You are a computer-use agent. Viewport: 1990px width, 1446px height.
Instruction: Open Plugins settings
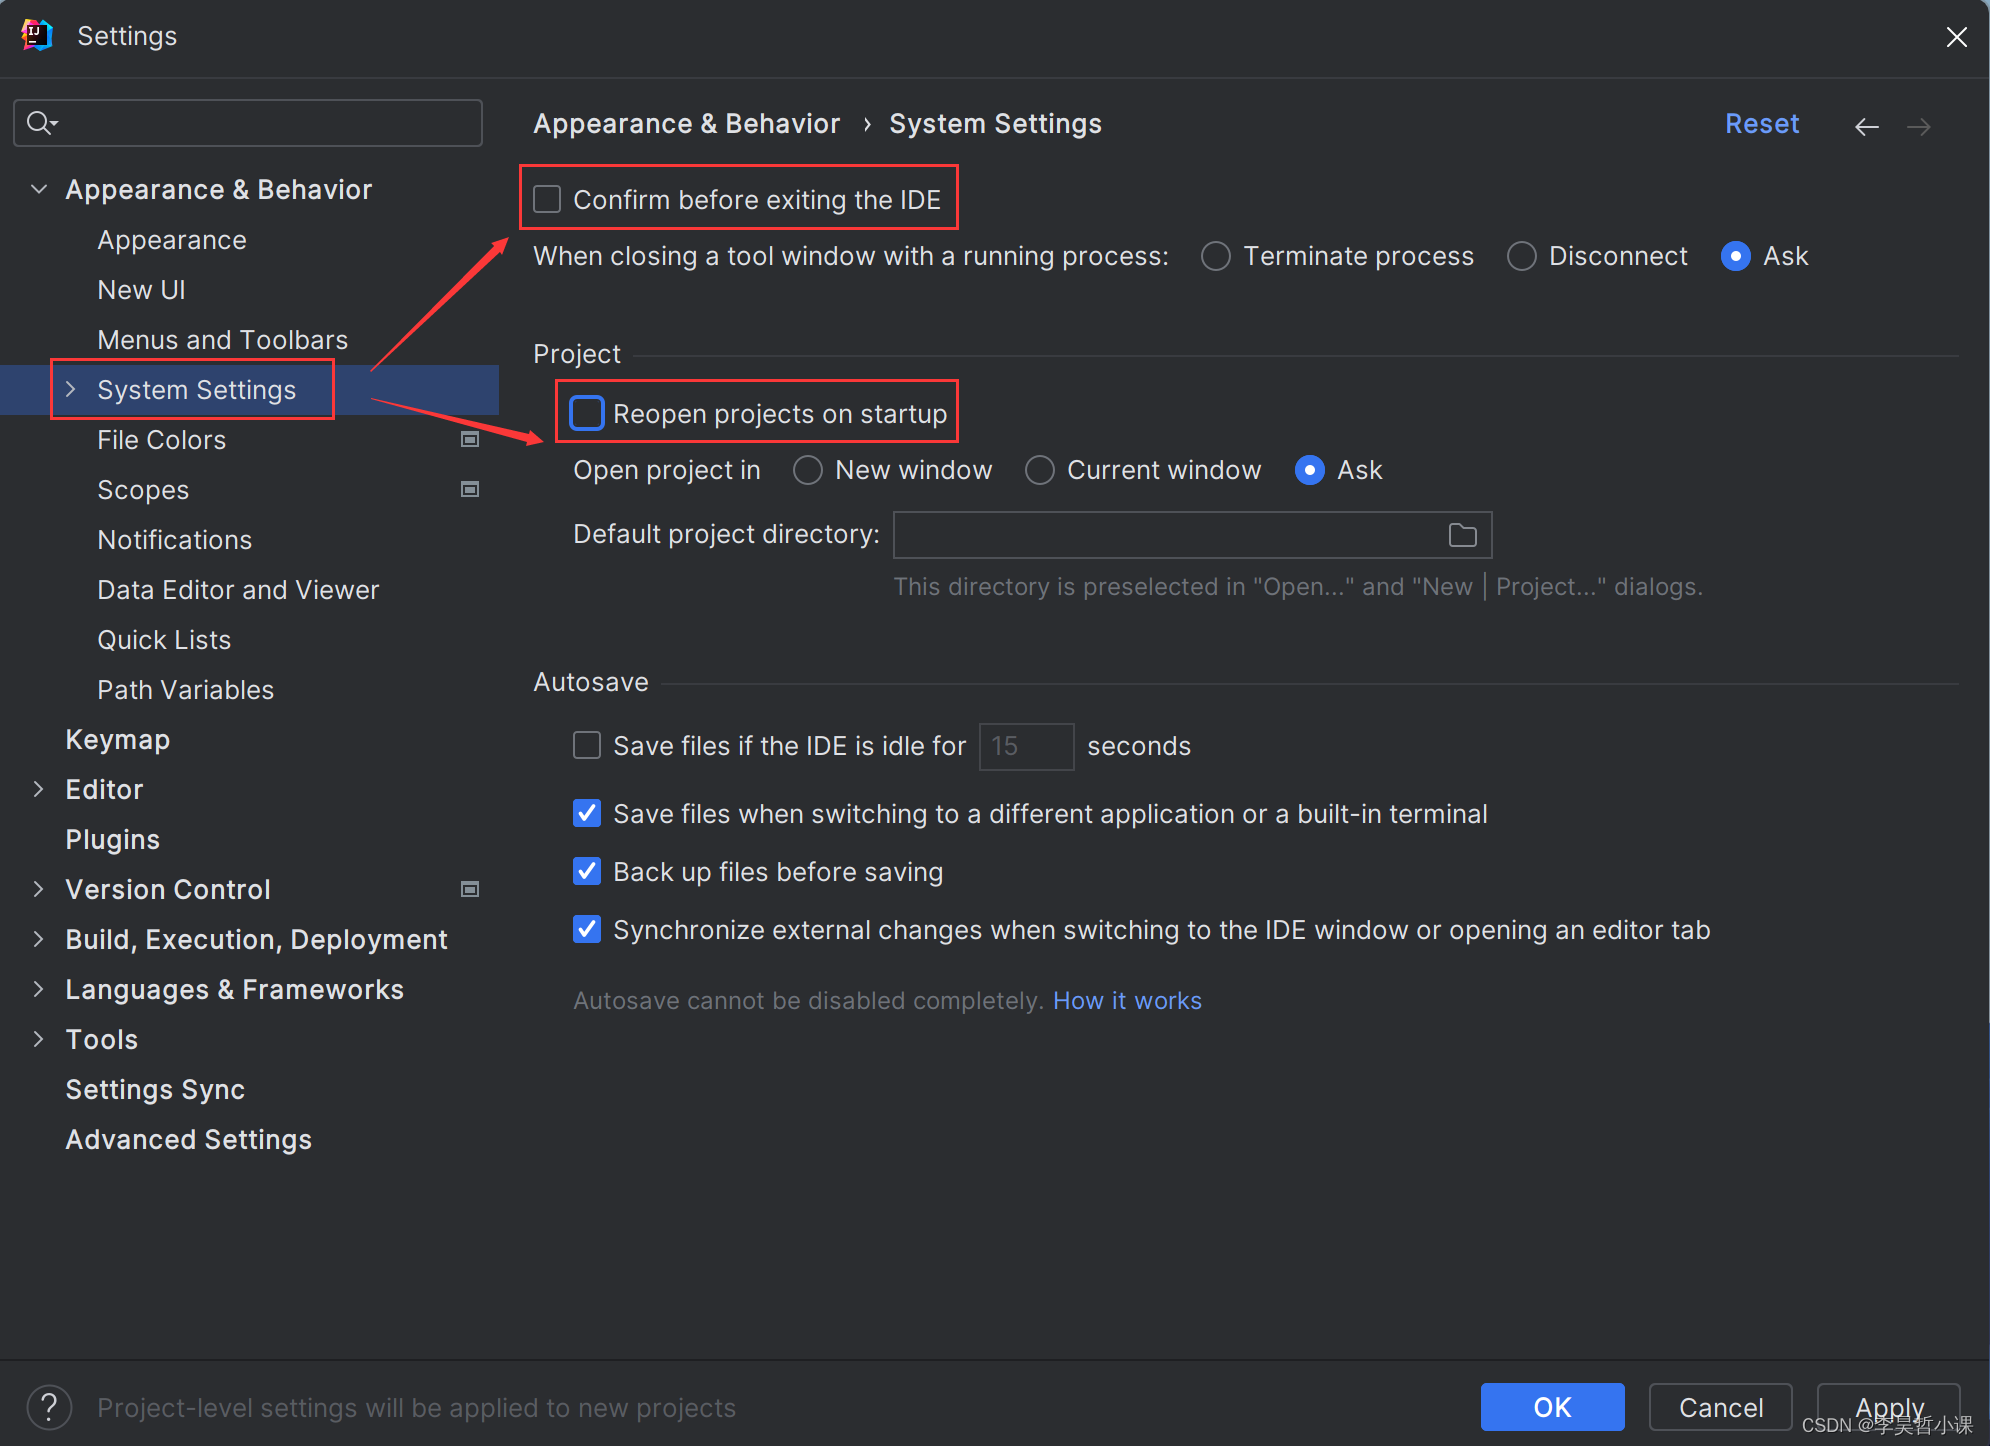(112, 840)
